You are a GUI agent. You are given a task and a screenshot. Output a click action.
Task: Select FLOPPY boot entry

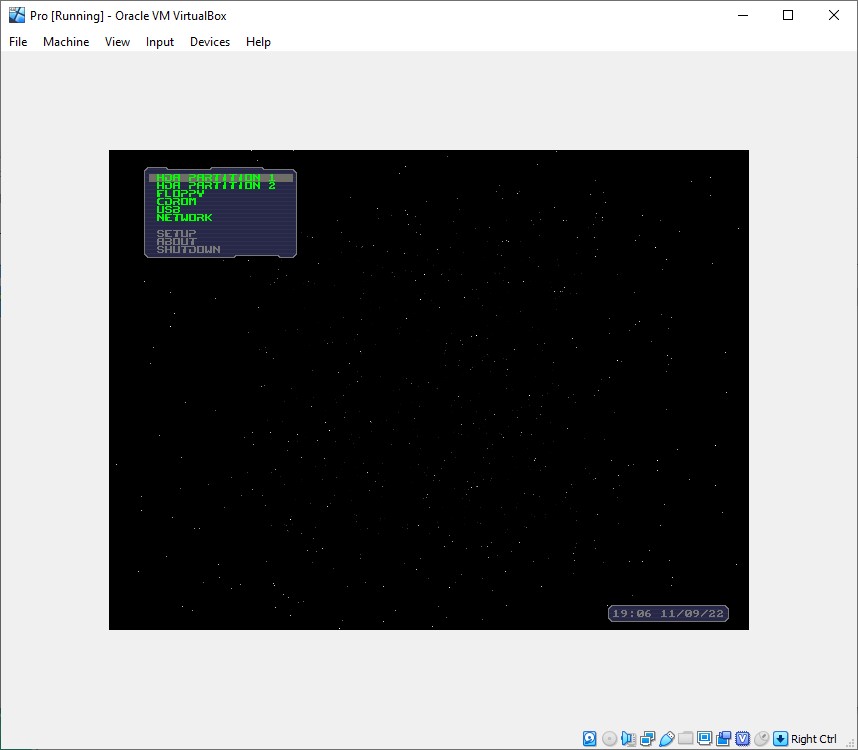(x=180, y=194)
